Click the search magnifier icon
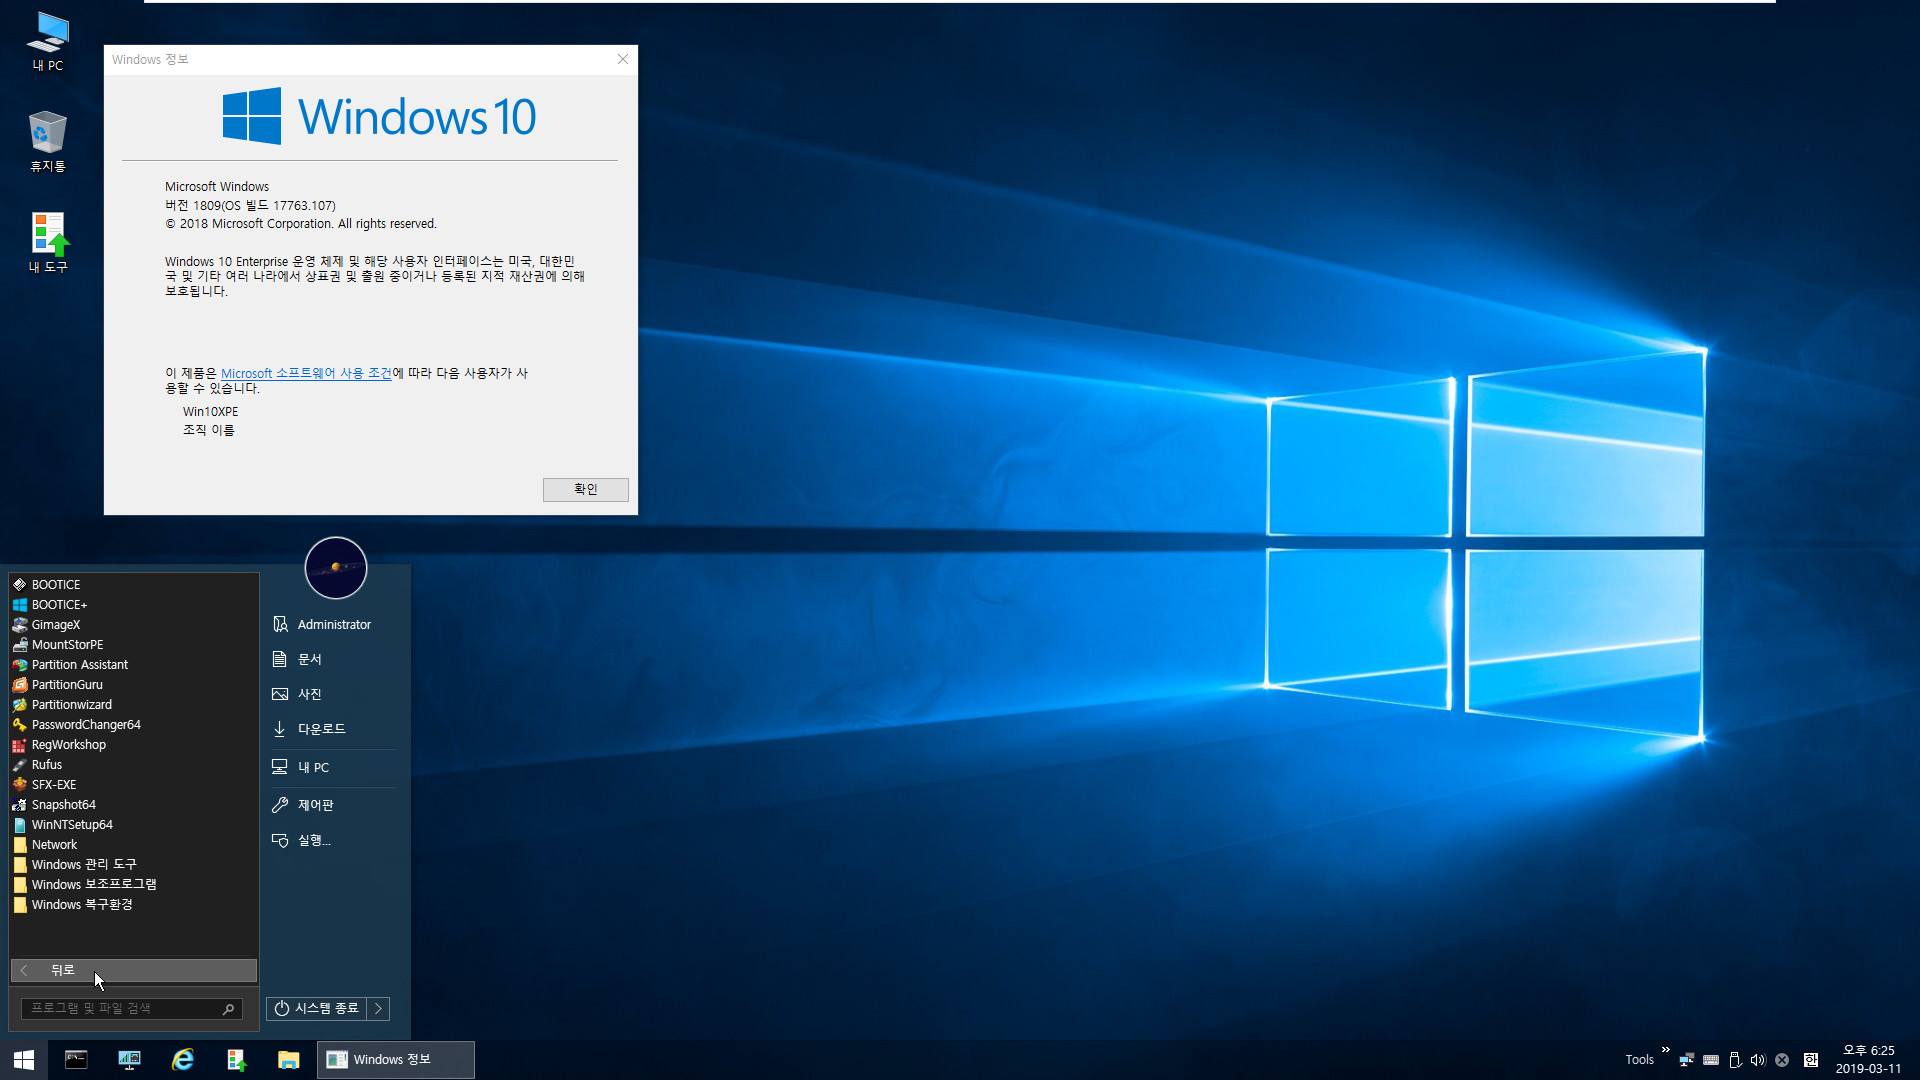 [x=229, y=1009]
